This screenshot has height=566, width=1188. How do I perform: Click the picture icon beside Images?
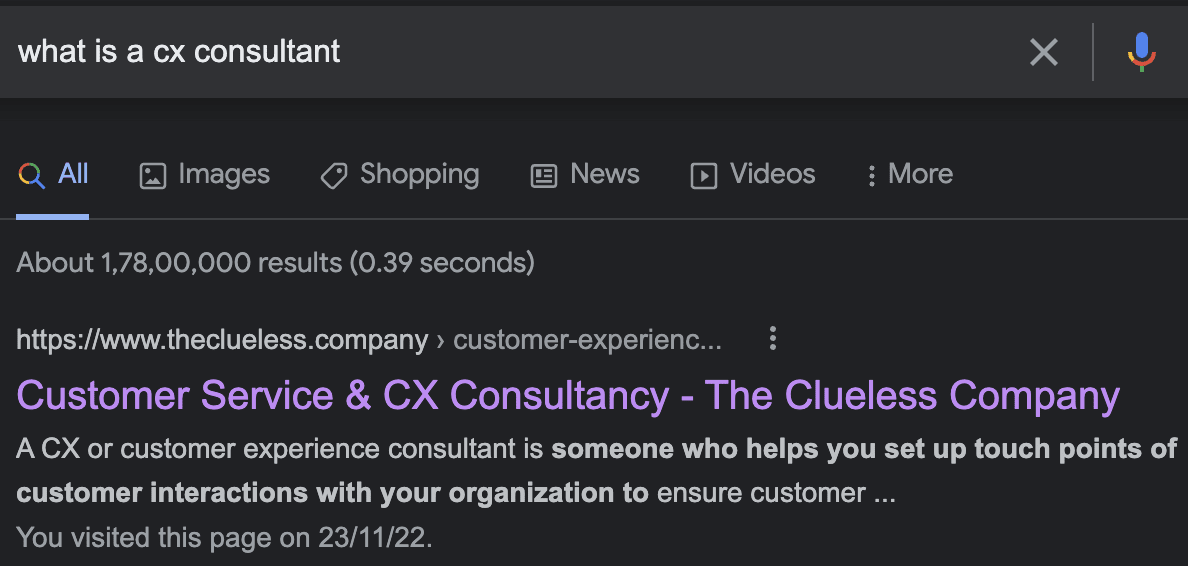point(152,176)
